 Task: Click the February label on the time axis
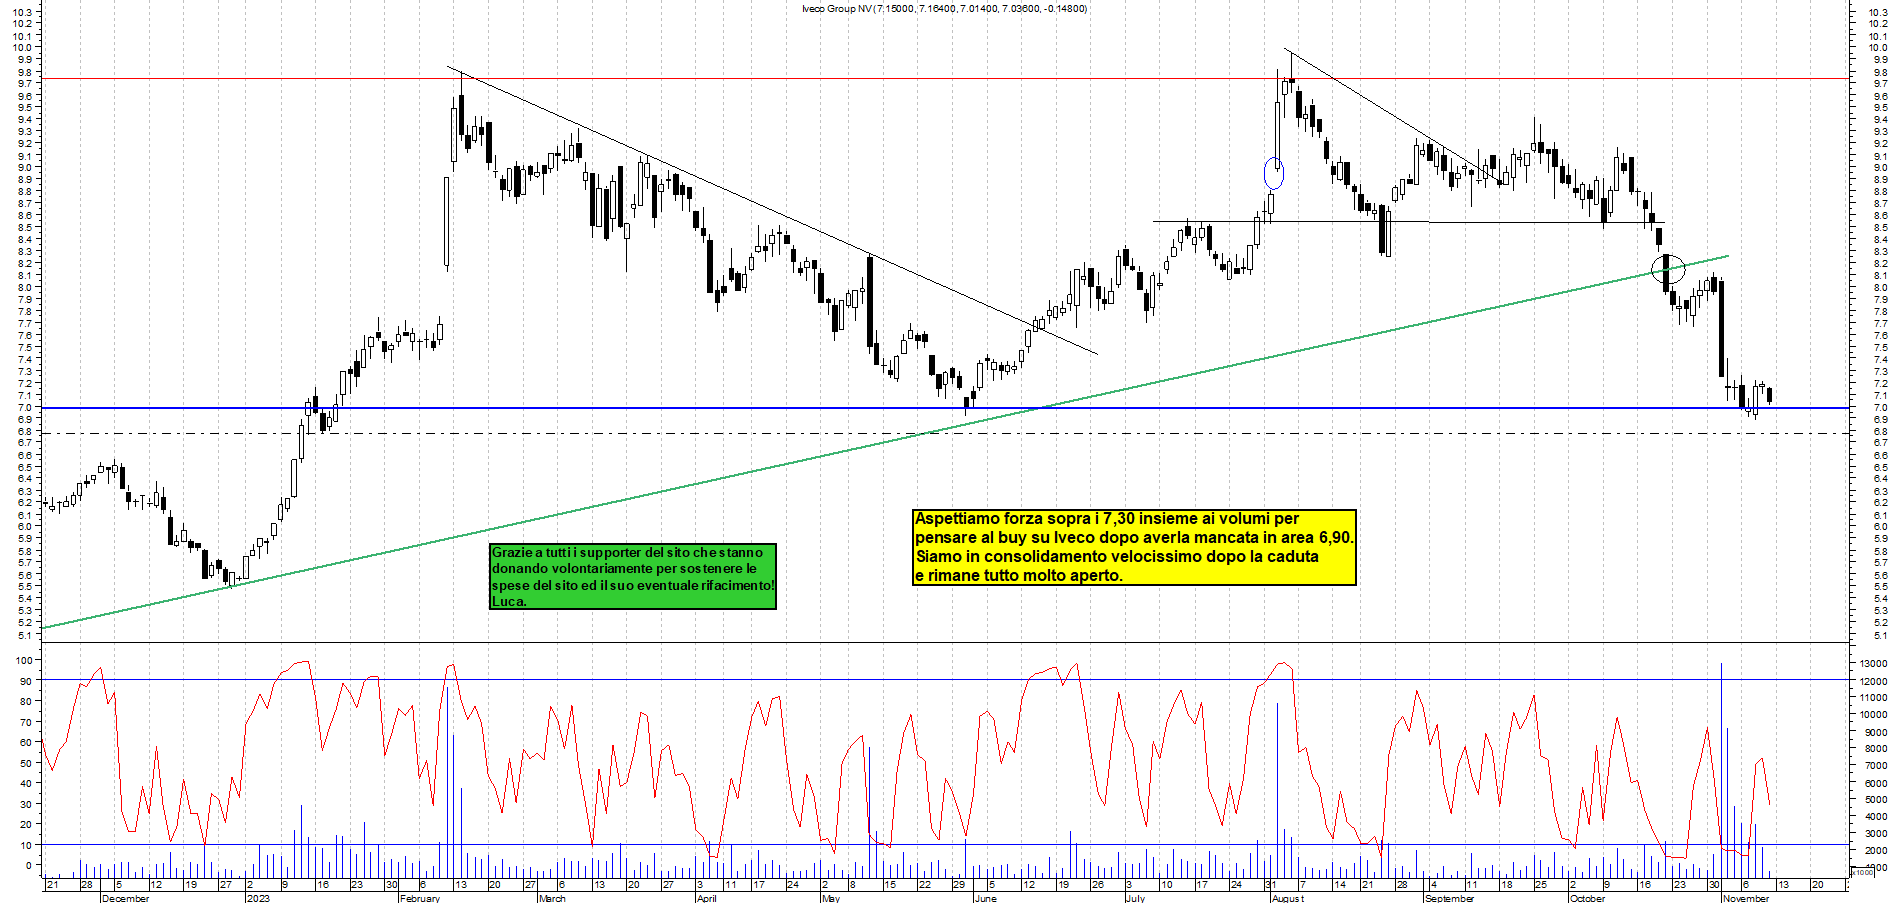point(420,898)
